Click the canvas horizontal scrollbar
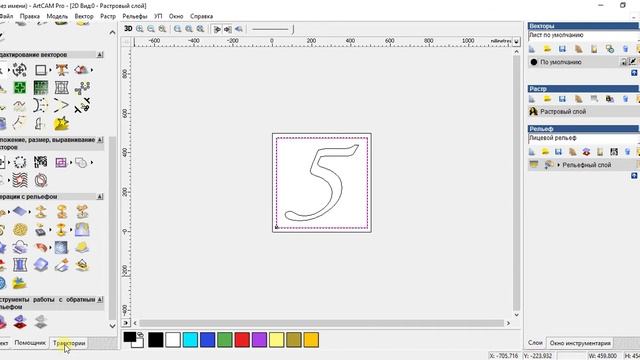Image resolution: width=640 pixels, height=360 pixels. pyautogui.click(x=322, y=323)
